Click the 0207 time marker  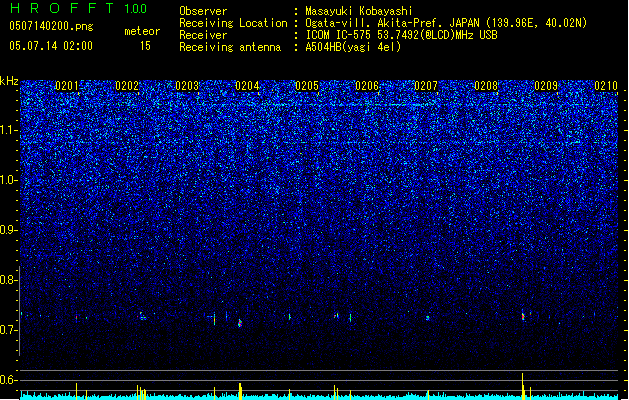[426, 86]
